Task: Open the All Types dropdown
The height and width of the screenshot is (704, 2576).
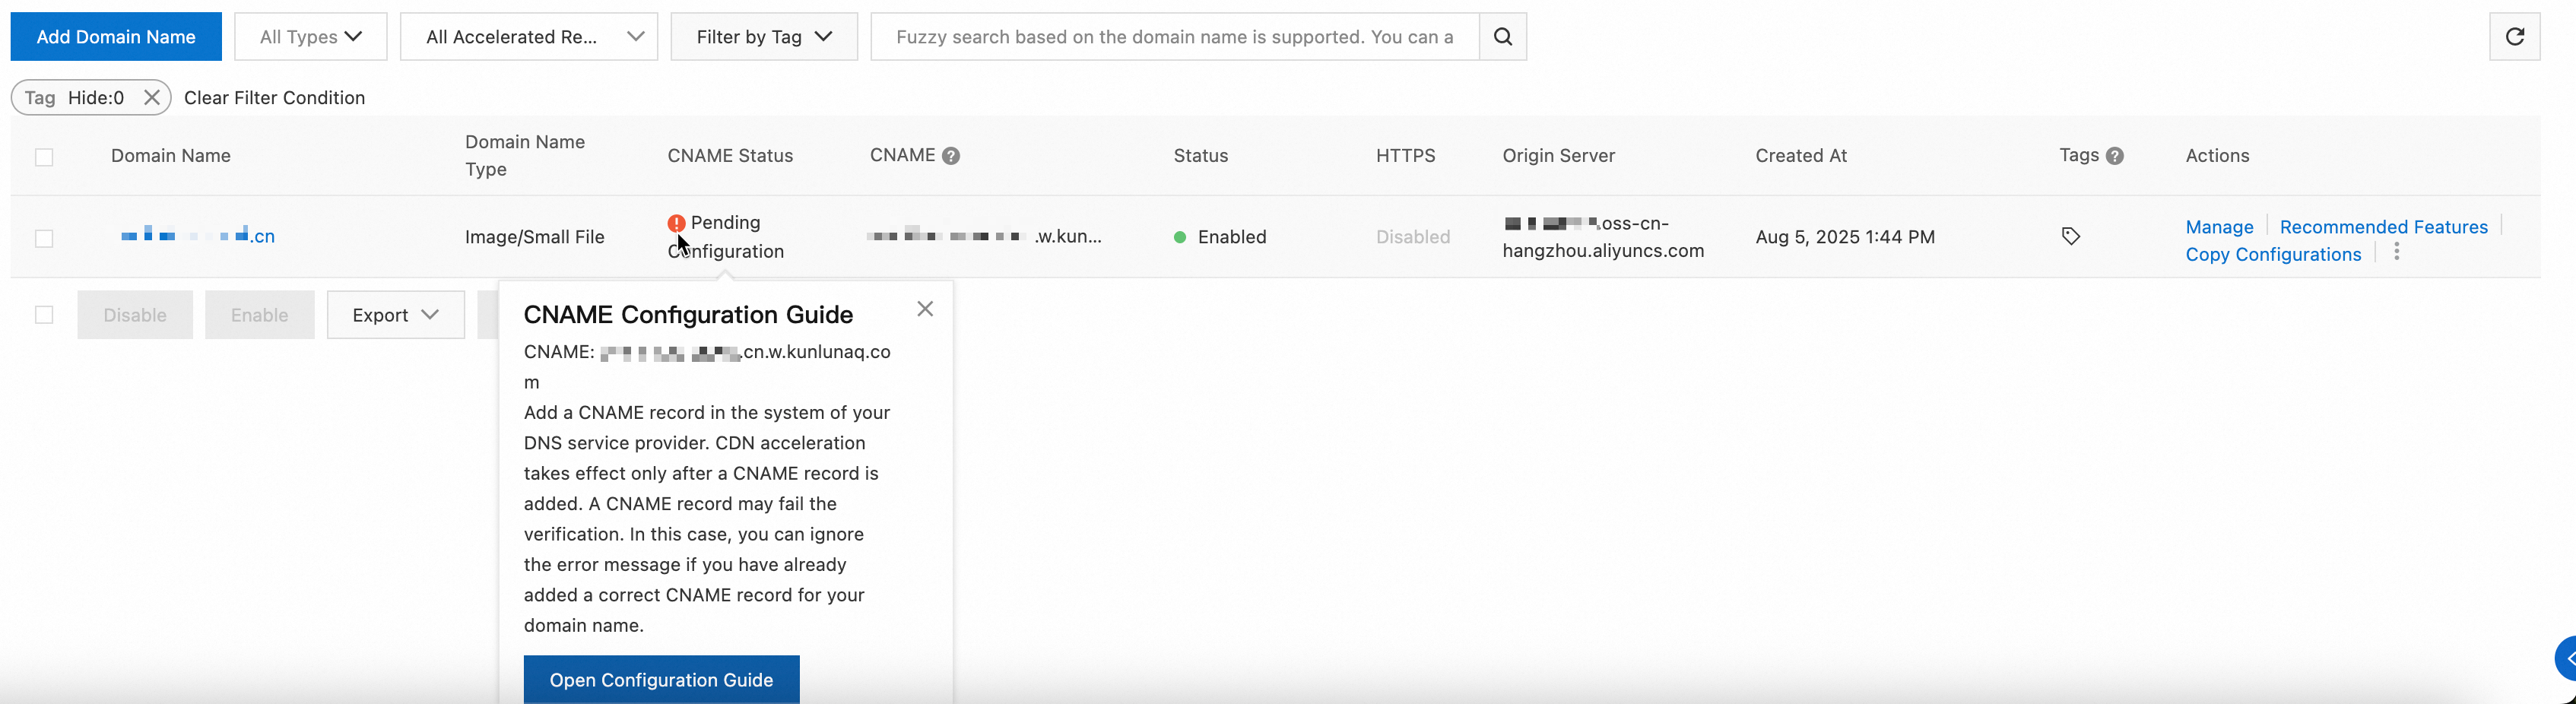Action: pyautogui.click(x=311, y=37)
